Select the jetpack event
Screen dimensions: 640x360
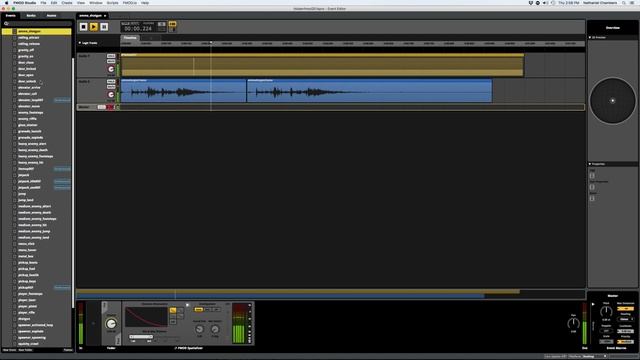[x=24, y=175]
